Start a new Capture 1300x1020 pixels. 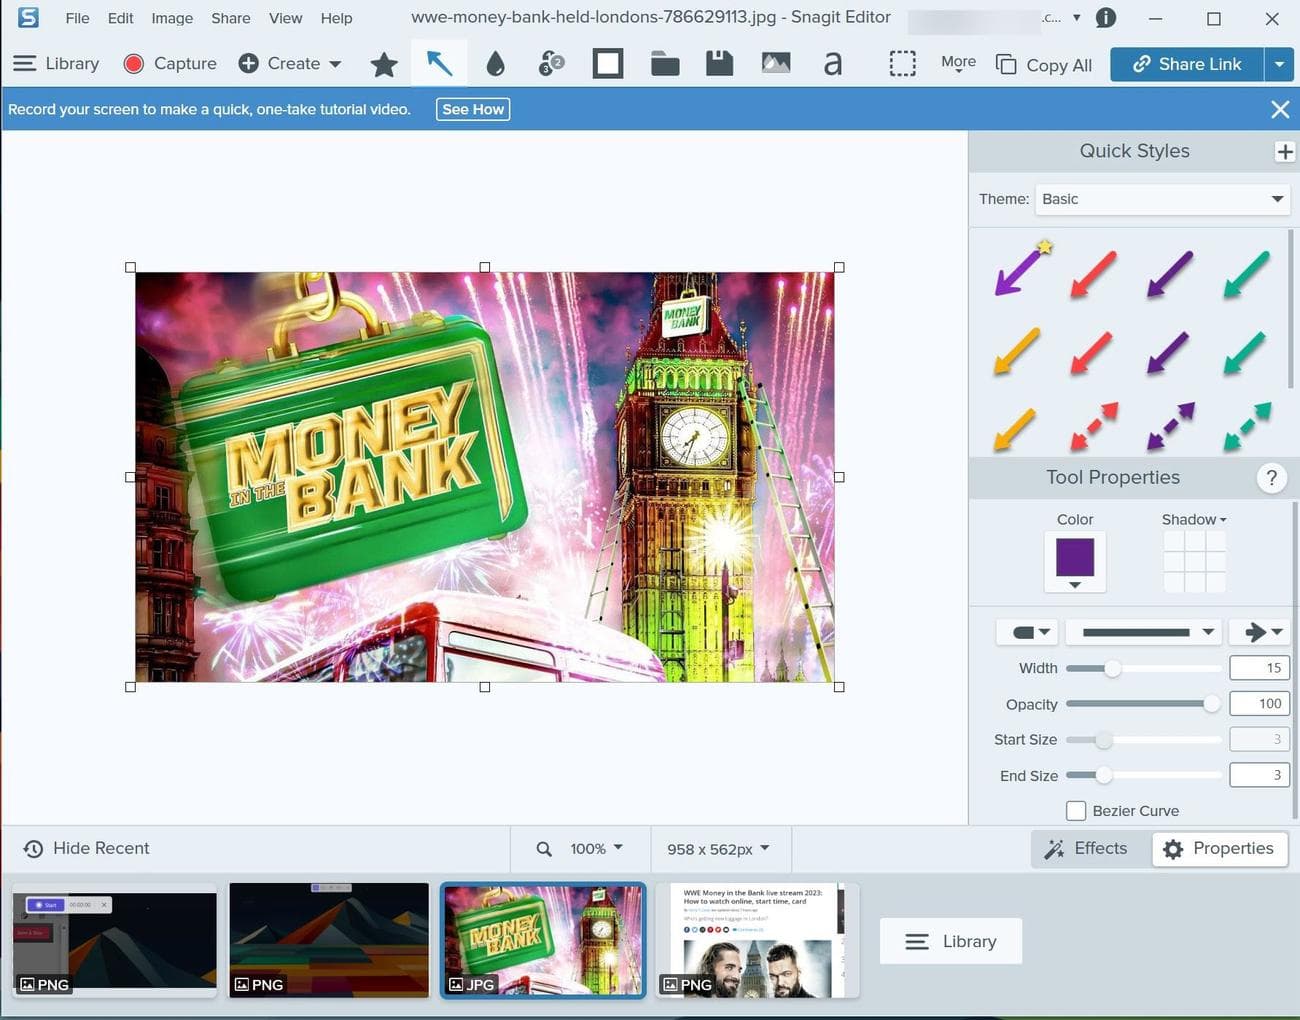[x=169, y=63]
